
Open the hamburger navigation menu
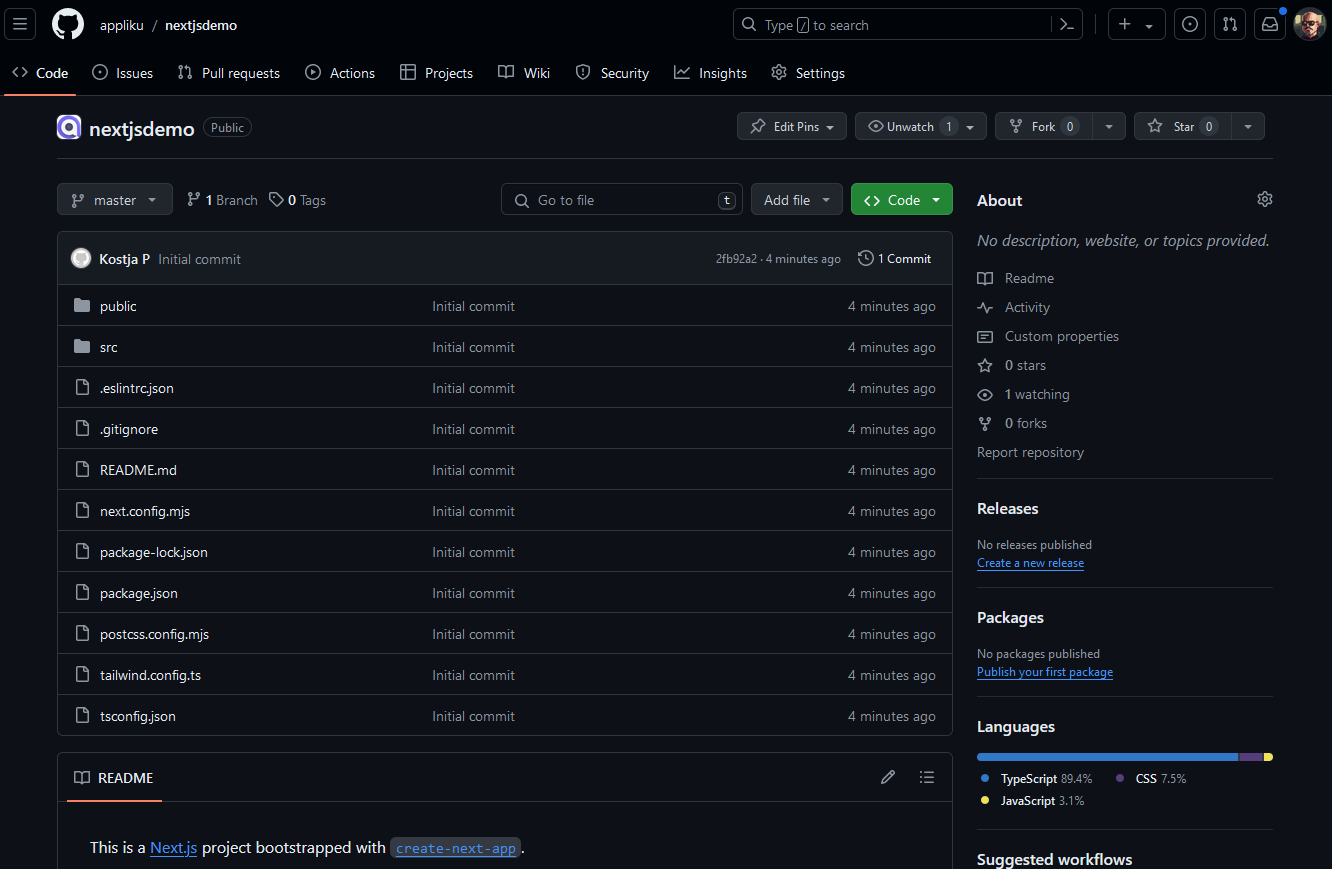[20, 25]
